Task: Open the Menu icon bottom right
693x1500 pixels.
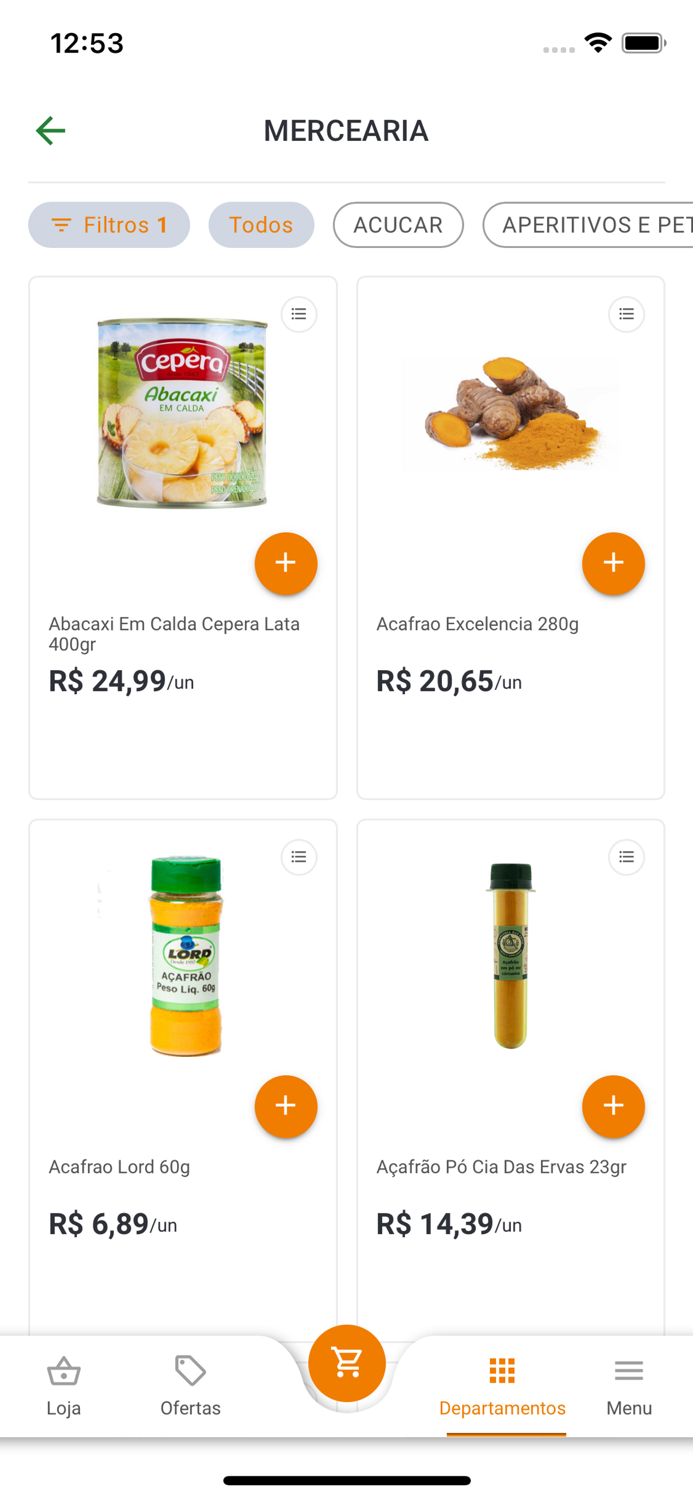Action: 628,1385
